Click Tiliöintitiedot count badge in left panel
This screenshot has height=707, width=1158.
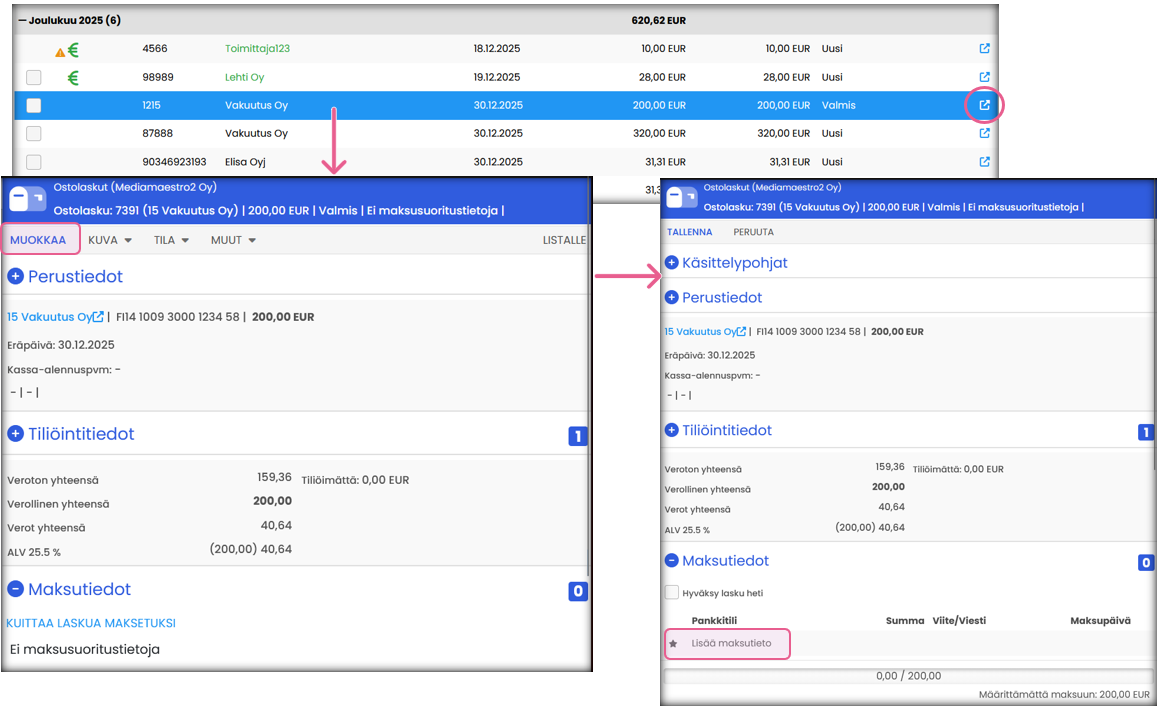[x=577, y=436]
